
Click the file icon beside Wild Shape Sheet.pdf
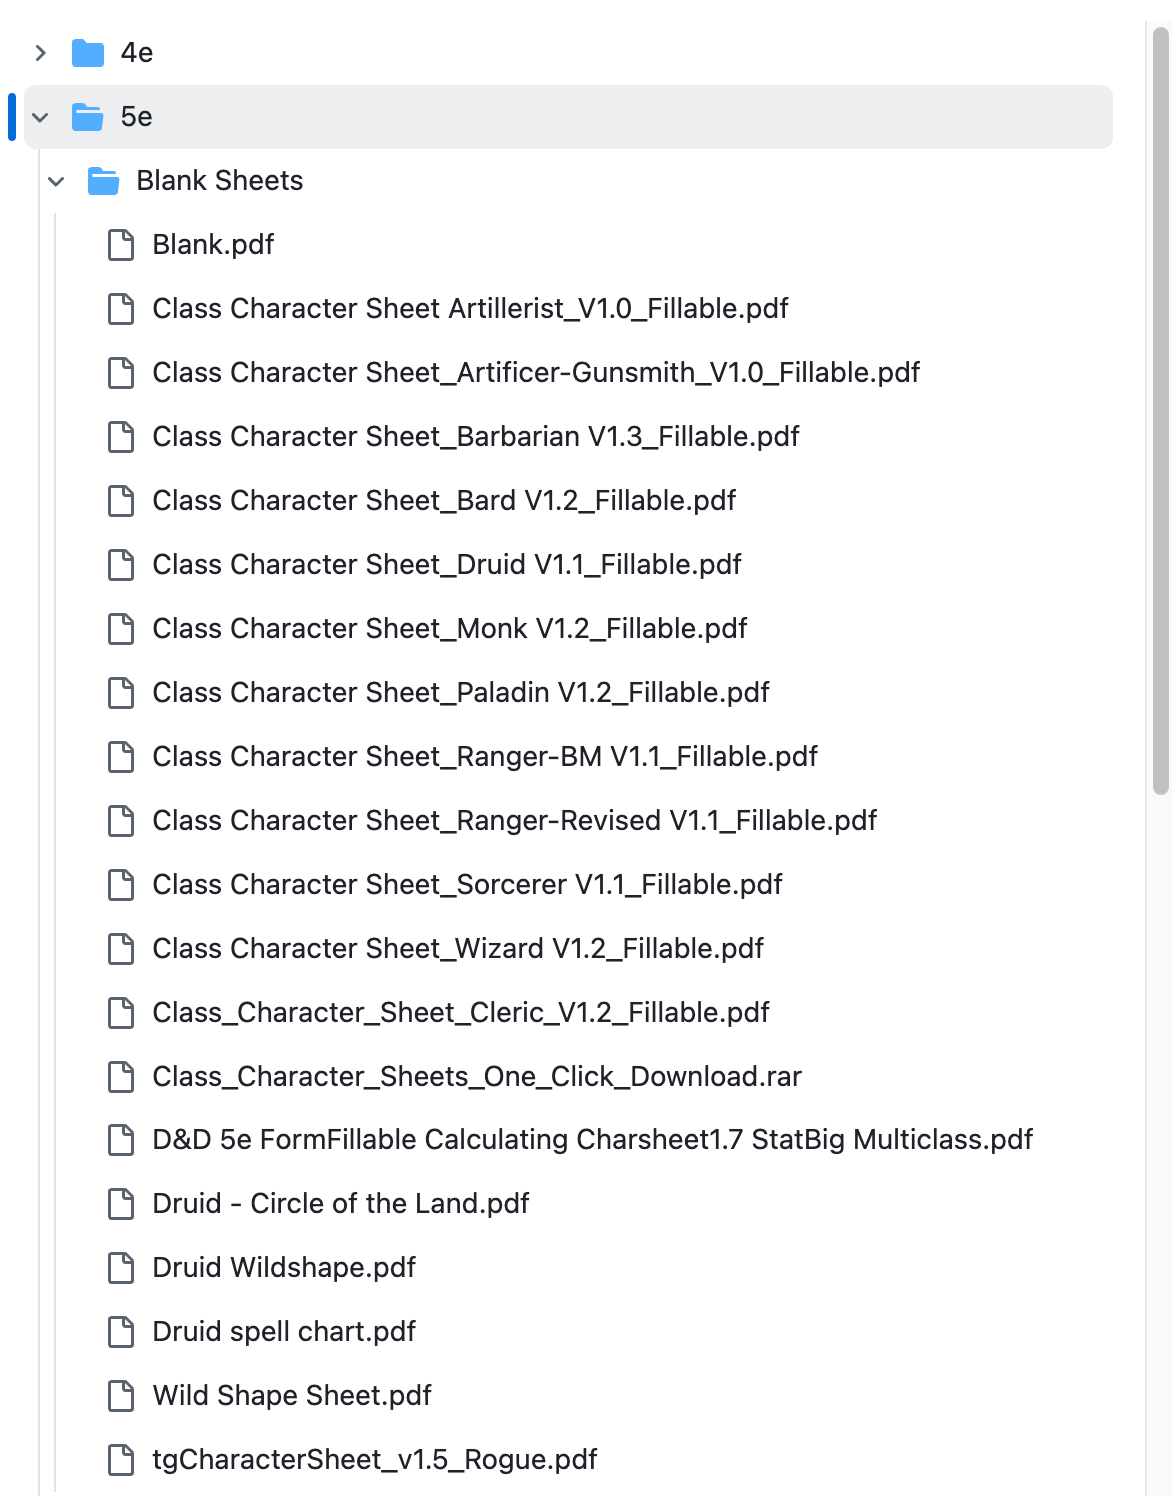tap(121, 1396)
